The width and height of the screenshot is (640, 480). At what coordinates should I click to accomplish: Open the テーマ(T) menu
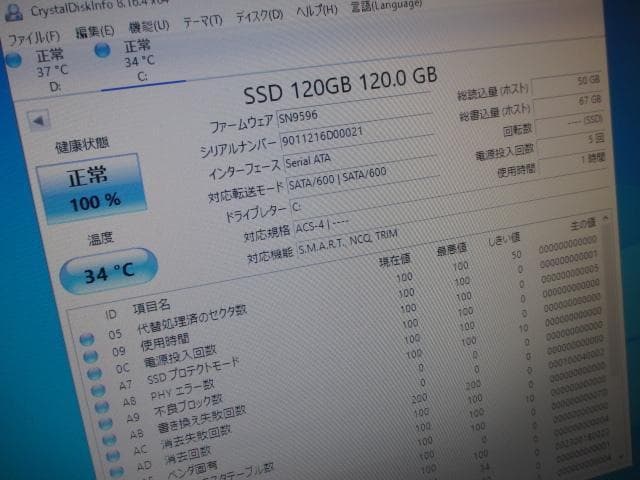[x=203, y=21]
